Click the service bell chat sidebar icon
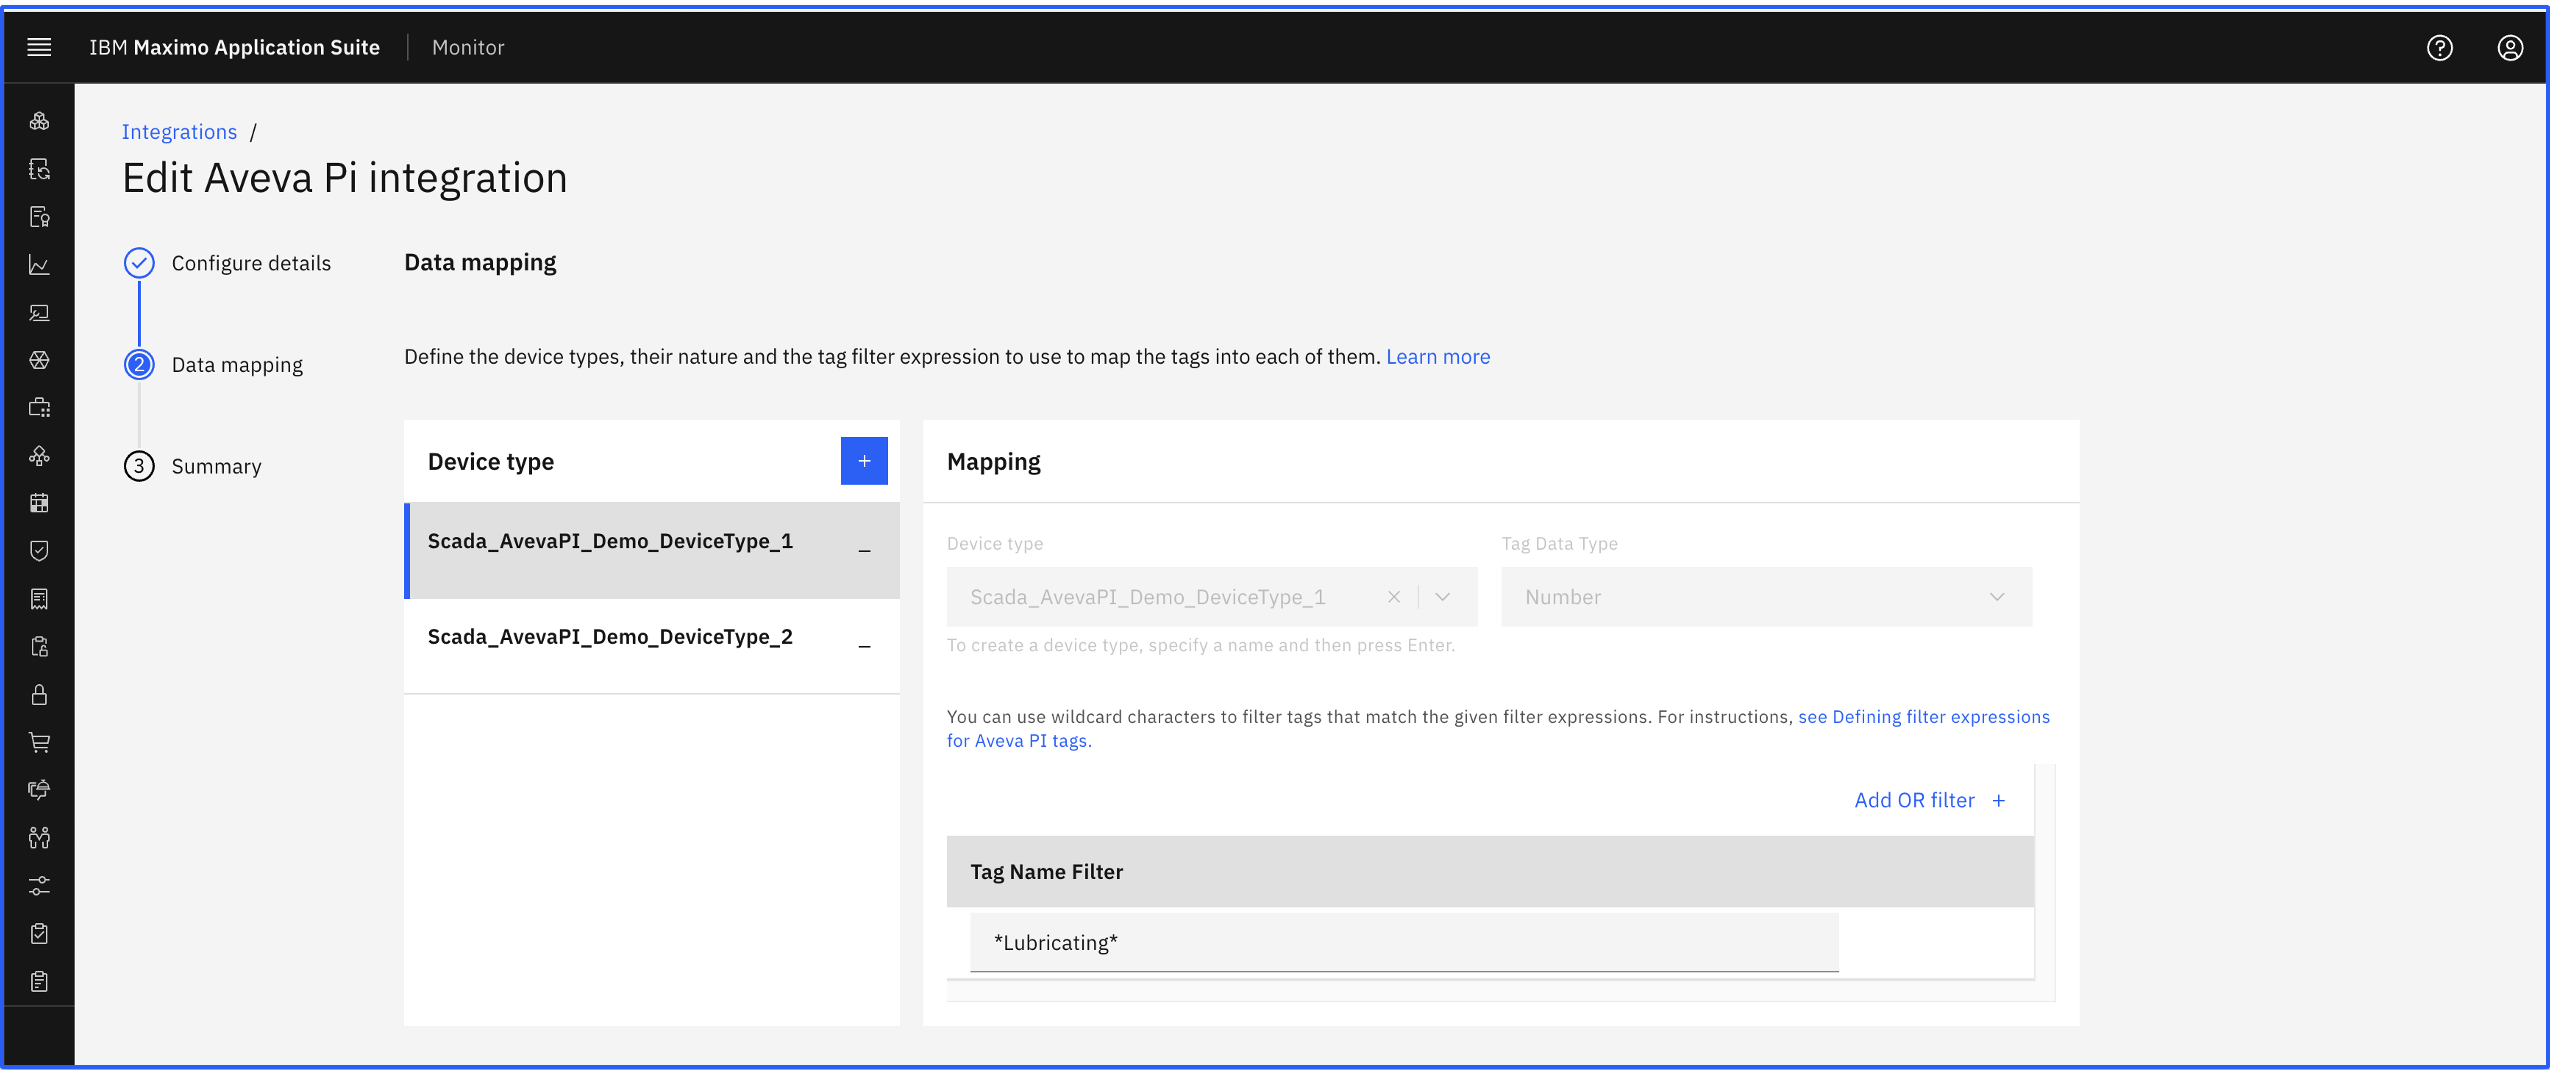 click(39, 790)
